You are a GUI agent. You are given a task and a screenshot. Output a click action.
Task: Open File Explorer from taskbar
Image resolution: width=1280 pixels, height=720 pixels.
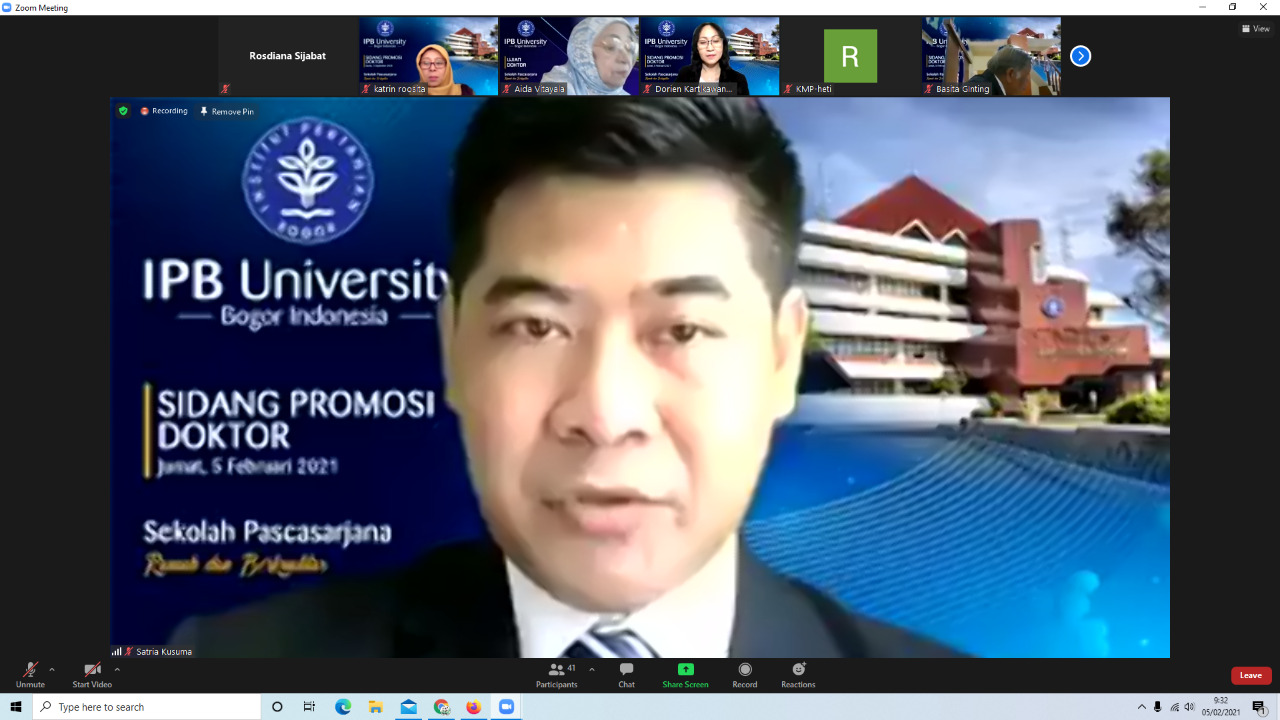tap(376, 707)
